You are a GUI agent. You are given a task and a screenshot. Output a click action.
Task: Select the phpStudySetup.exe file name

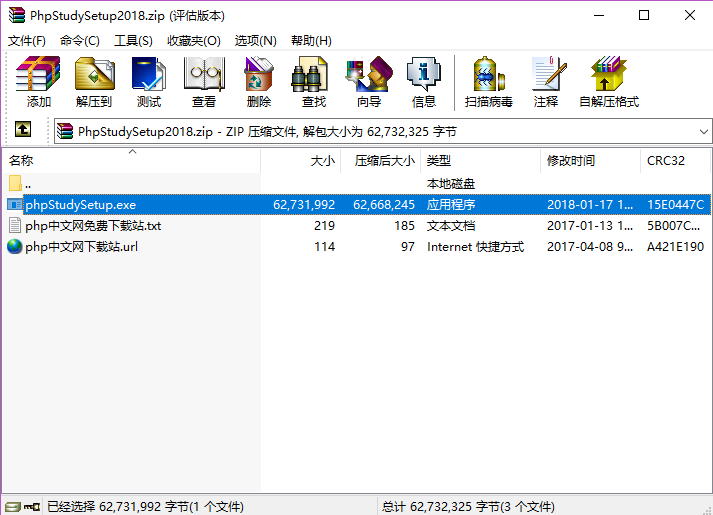(80, 205)
